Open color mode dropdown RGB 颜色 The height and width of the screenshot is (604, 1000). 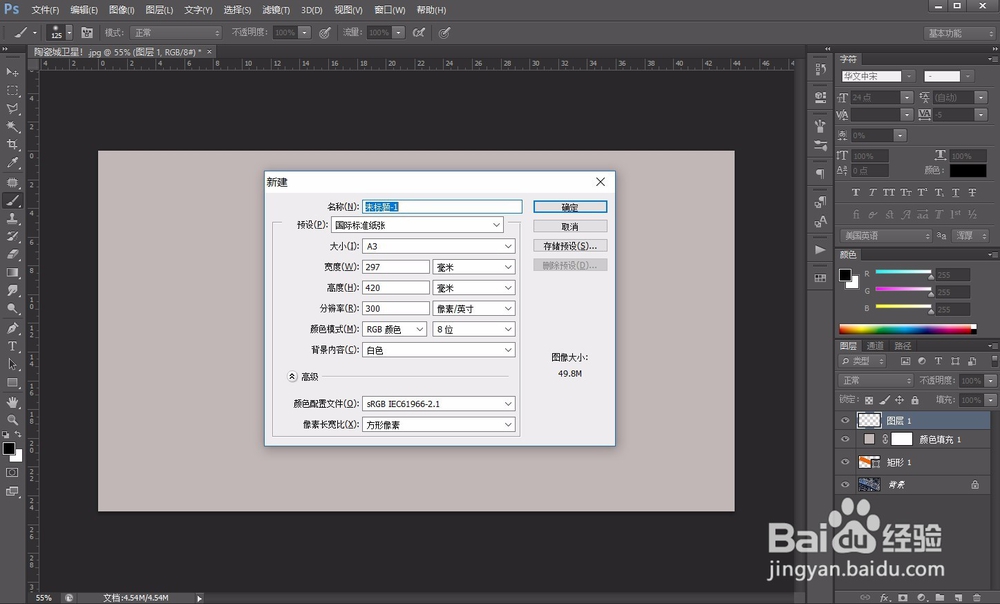tap(395, 329)
